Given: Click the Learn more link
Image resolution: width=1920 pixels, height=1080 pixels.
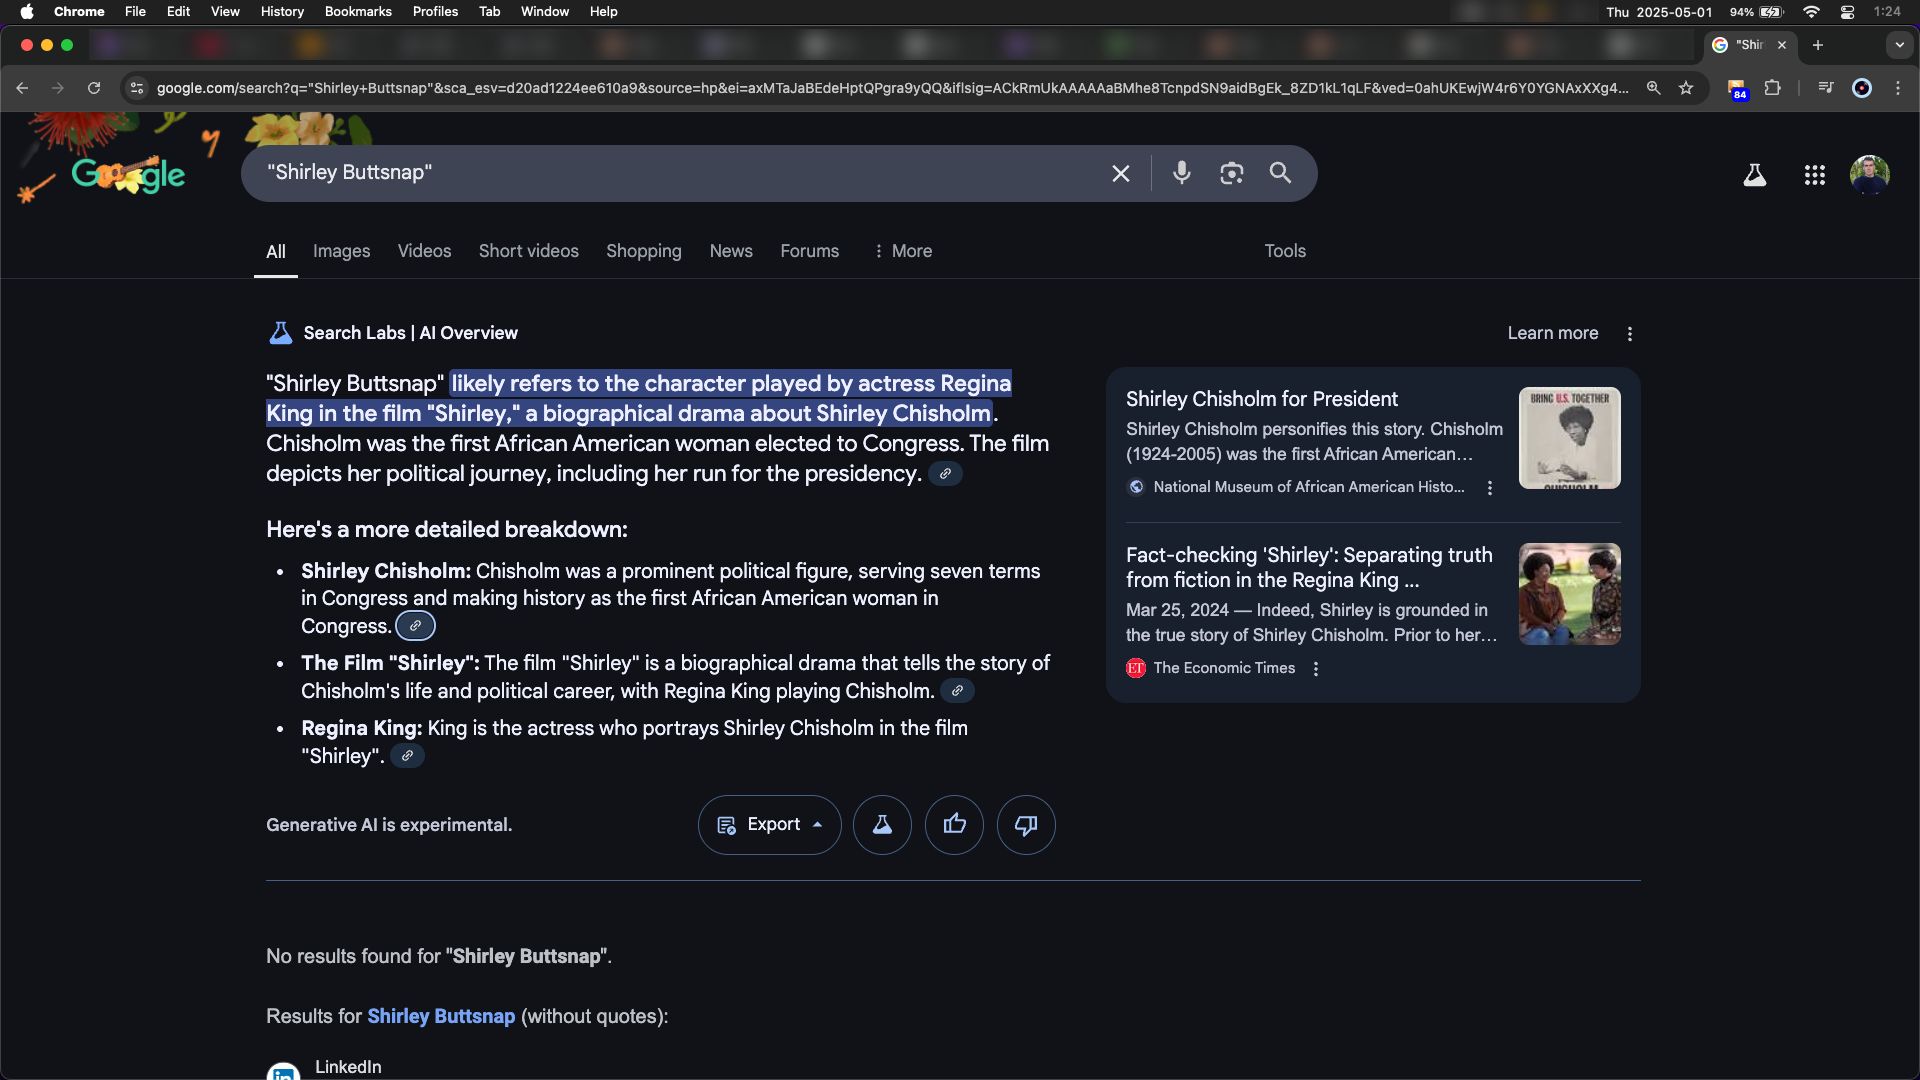Looking at the screenshot, I should click(1552, 333).
